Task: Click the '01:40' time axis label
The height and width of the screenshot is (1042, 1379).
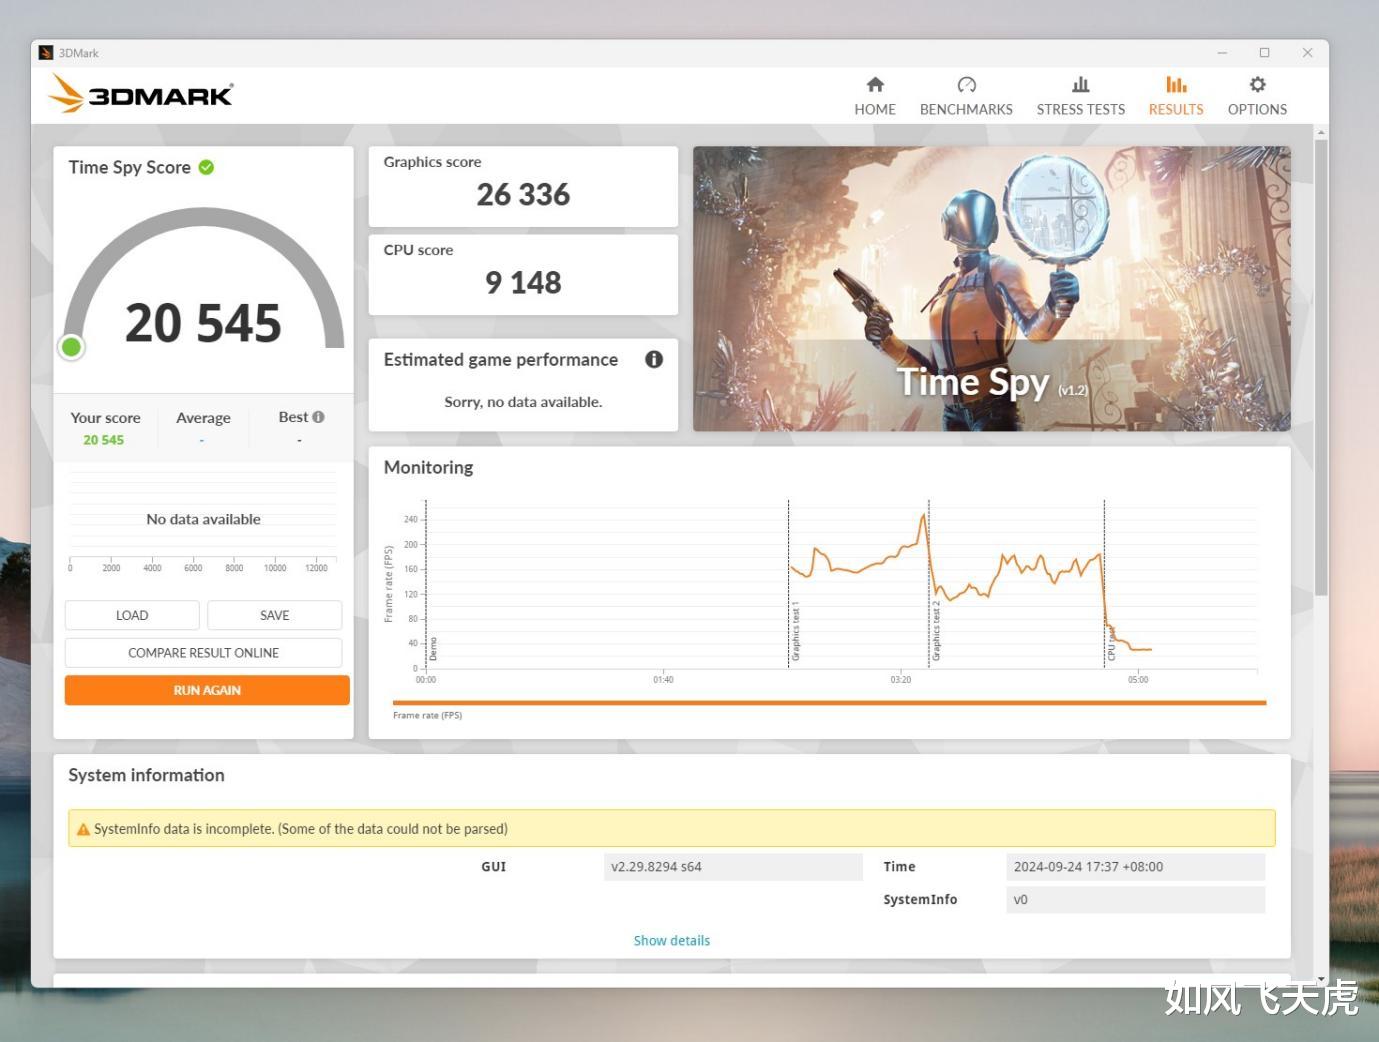Action: (663, 680)
